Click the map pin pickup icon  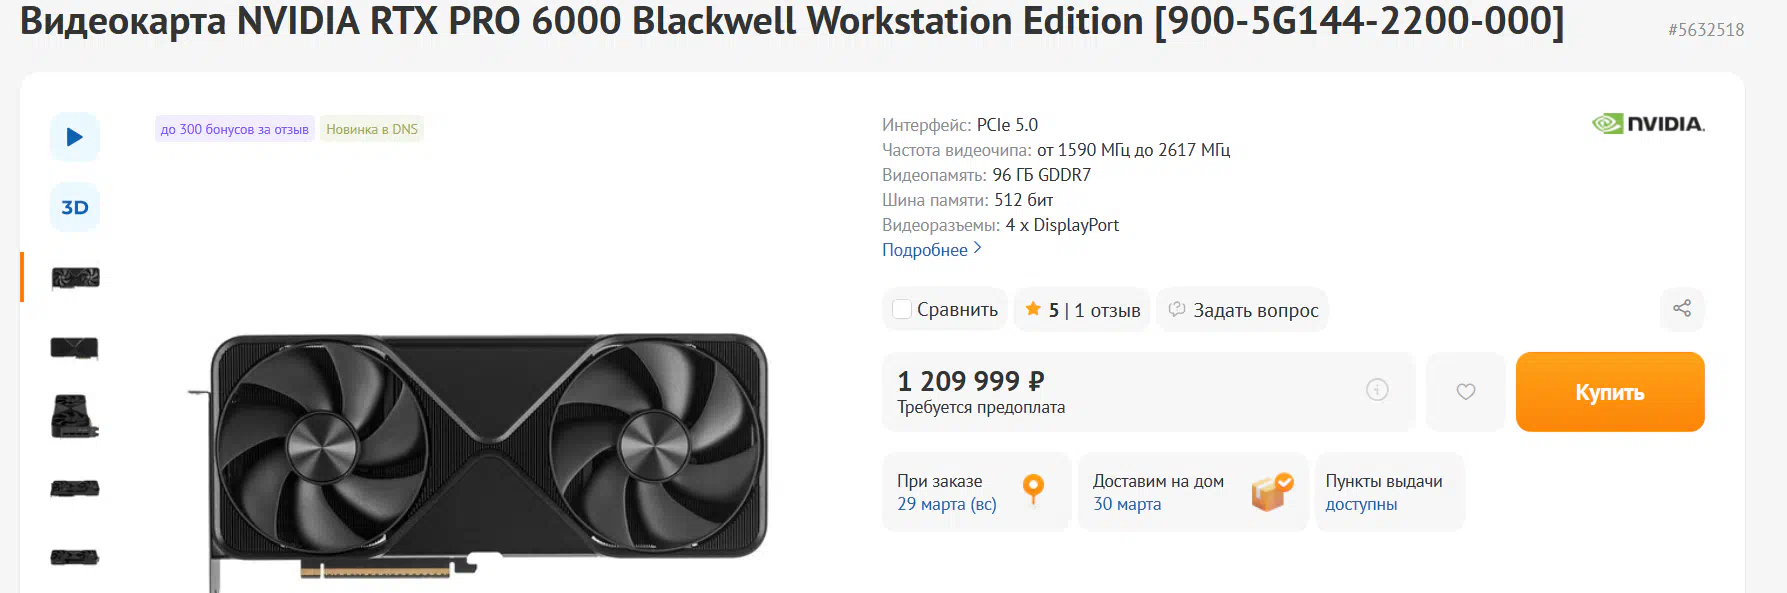pyautogui.click(x=1033, y=489)
